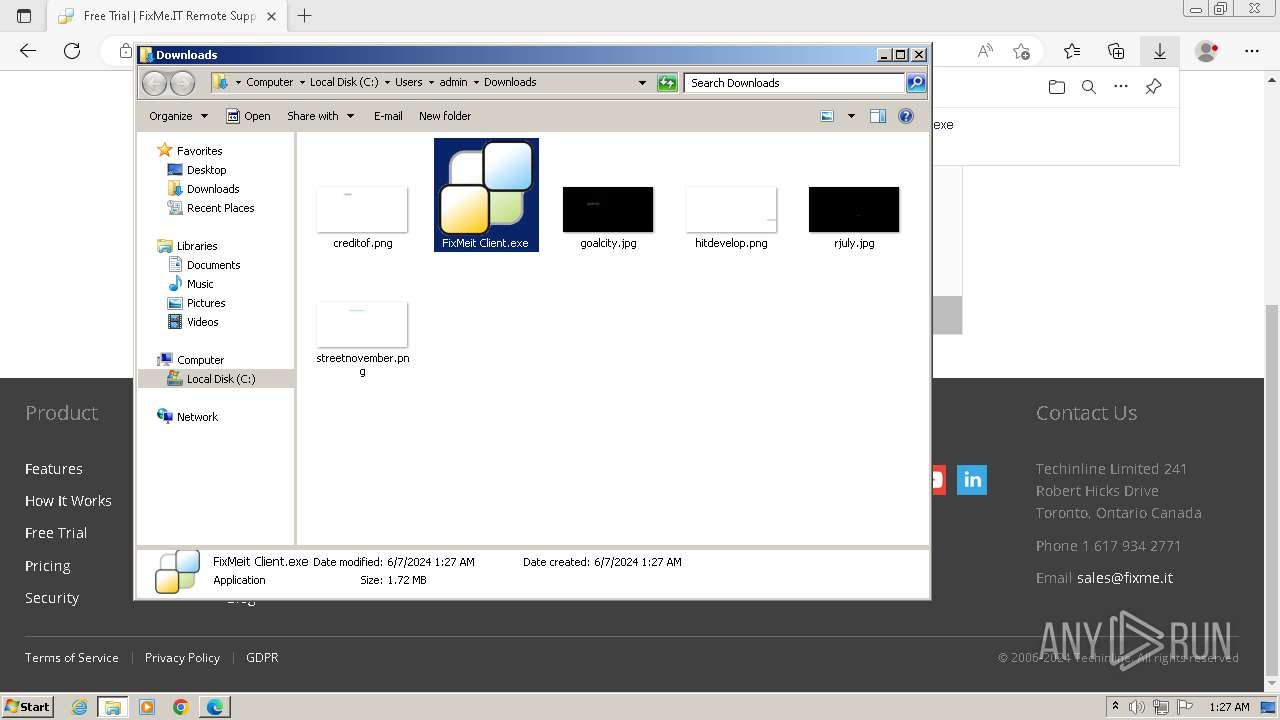The height and width of the screenshot is (720, 1280).
Task: Click Users in the address breadcrumb
Action: 408,83
